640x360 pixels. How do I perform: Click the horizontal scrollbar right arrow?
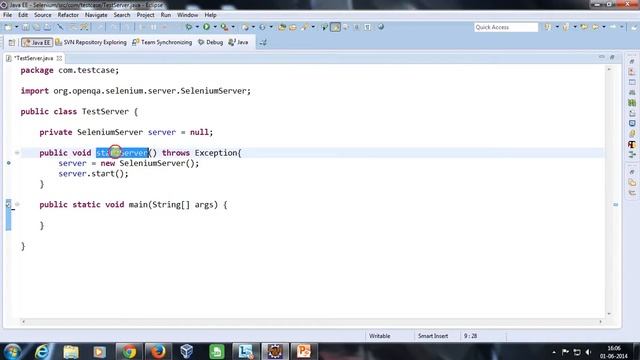click(600, 322)
